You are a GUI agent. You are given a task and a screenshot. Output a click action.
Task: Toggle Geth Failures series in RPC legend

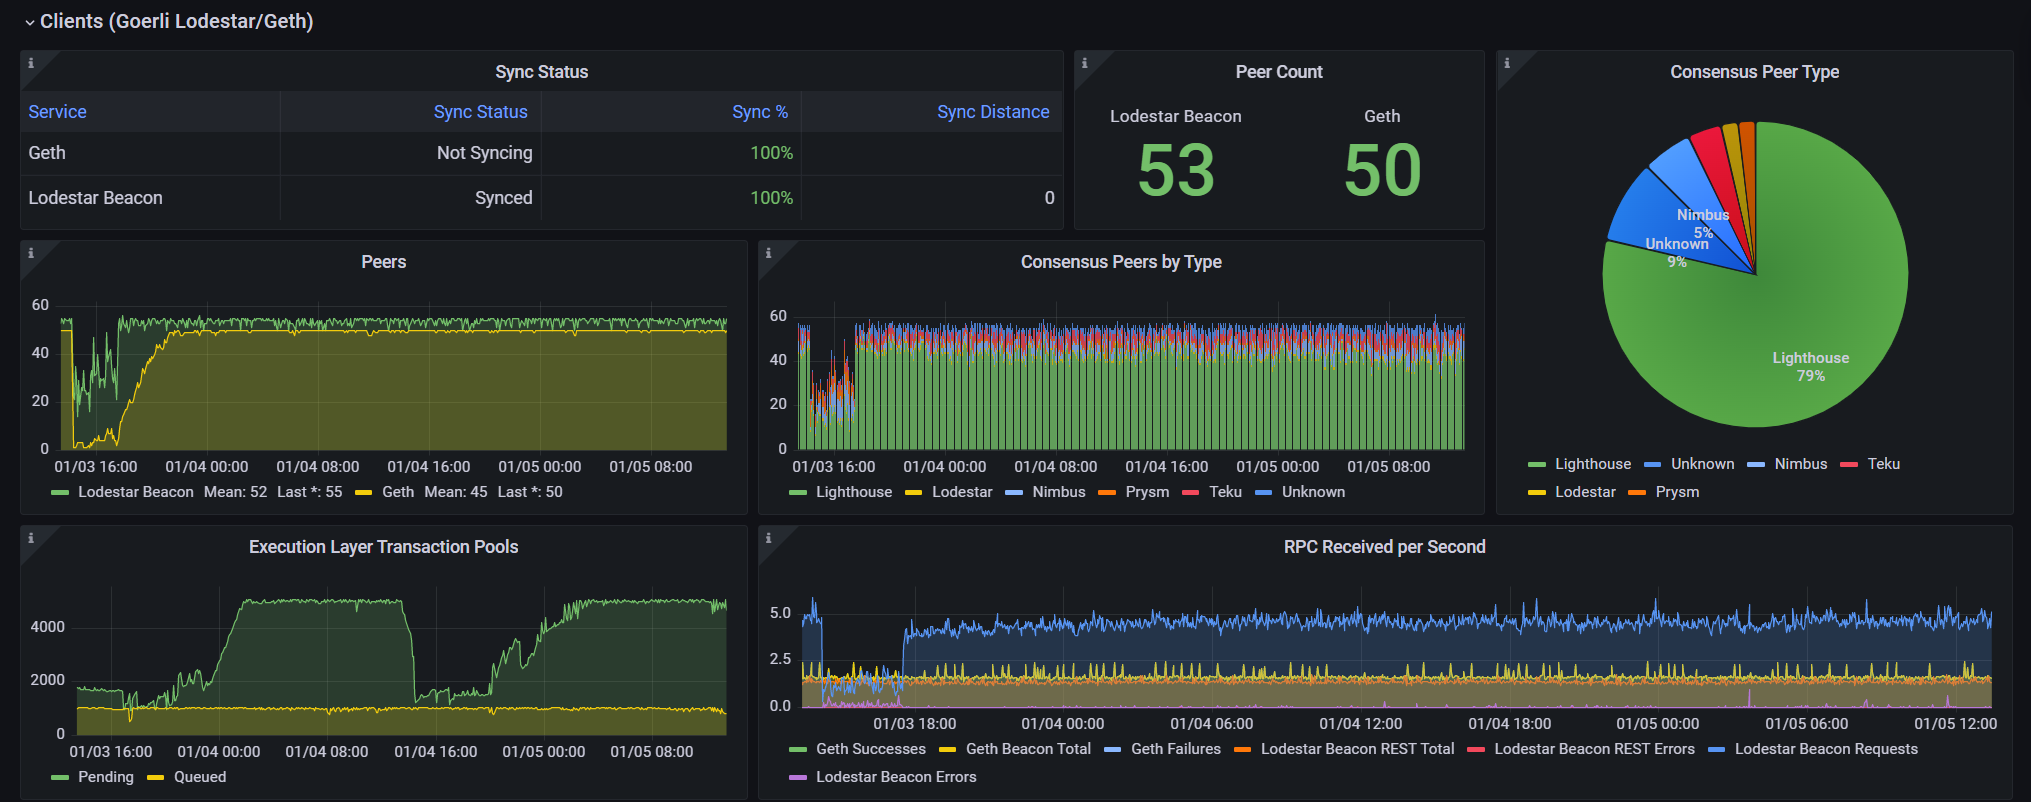click(1175, 749)
